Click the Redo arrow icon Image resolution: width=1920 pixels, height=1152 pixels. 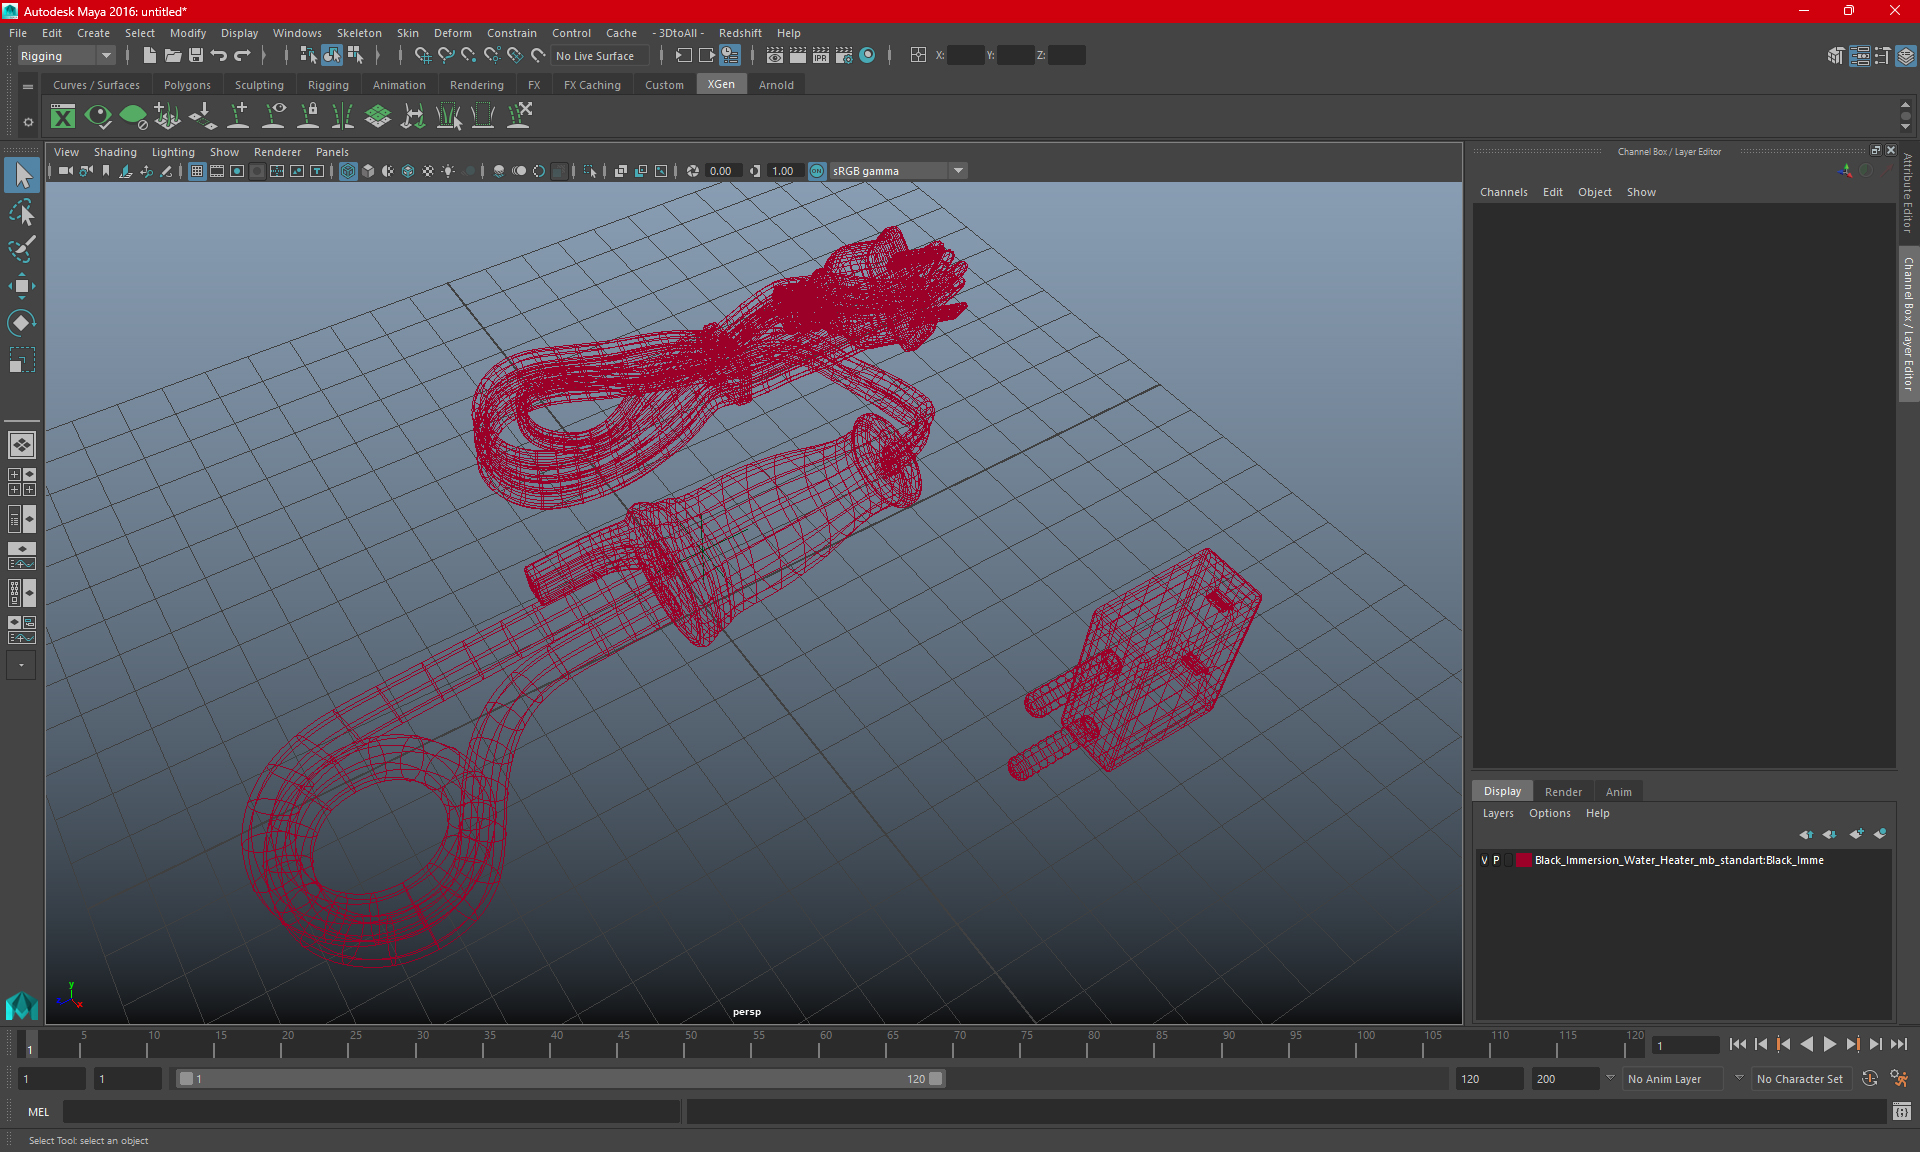[242, 56]
